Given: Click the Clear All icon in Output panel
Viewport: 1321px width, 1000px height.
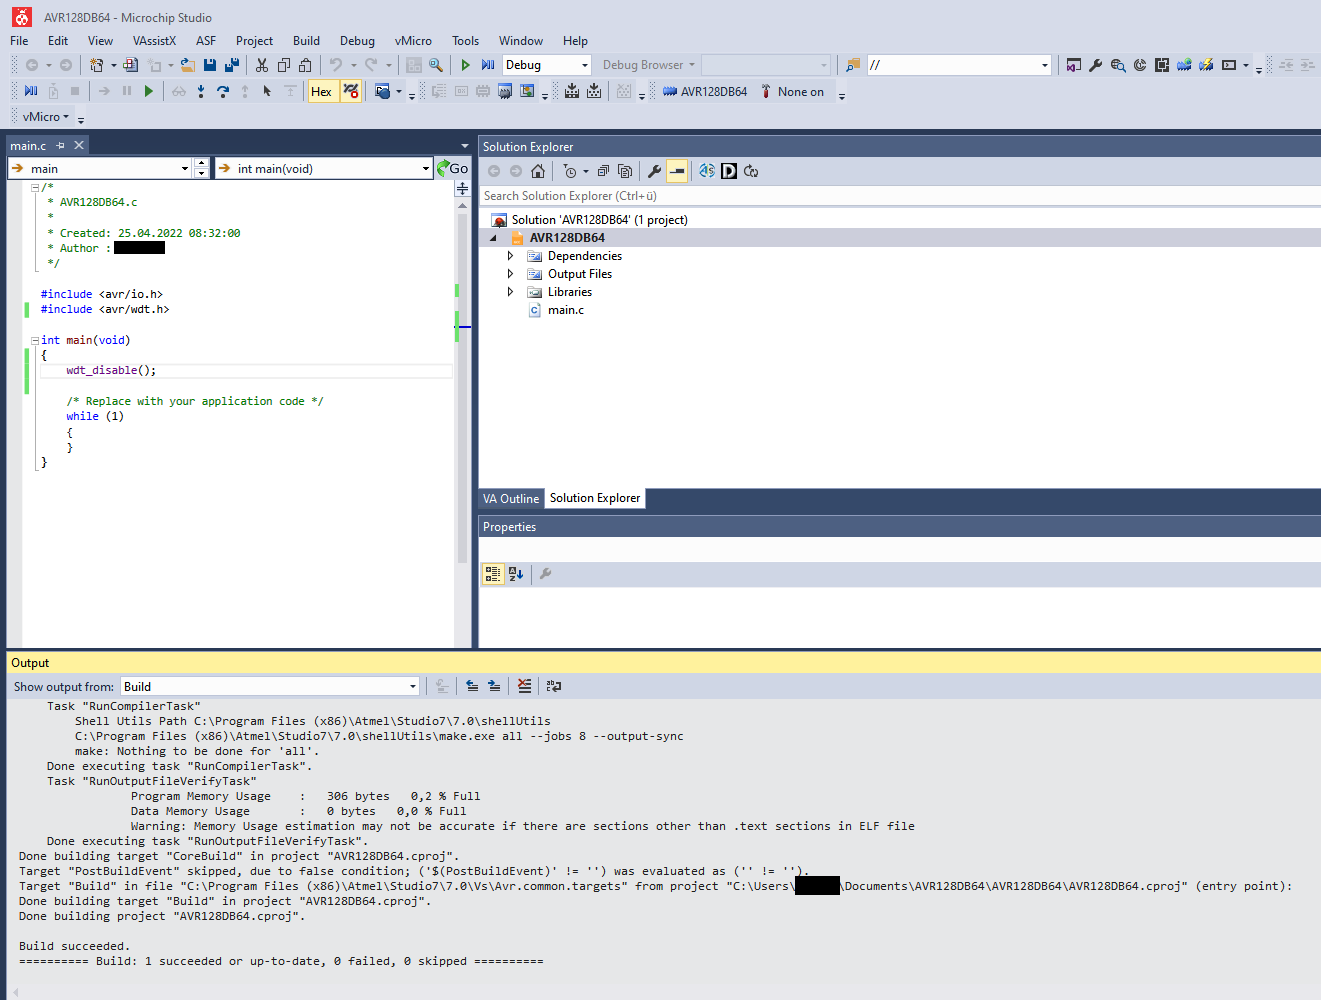Looking at the screenshot, I should coord(525,686).
